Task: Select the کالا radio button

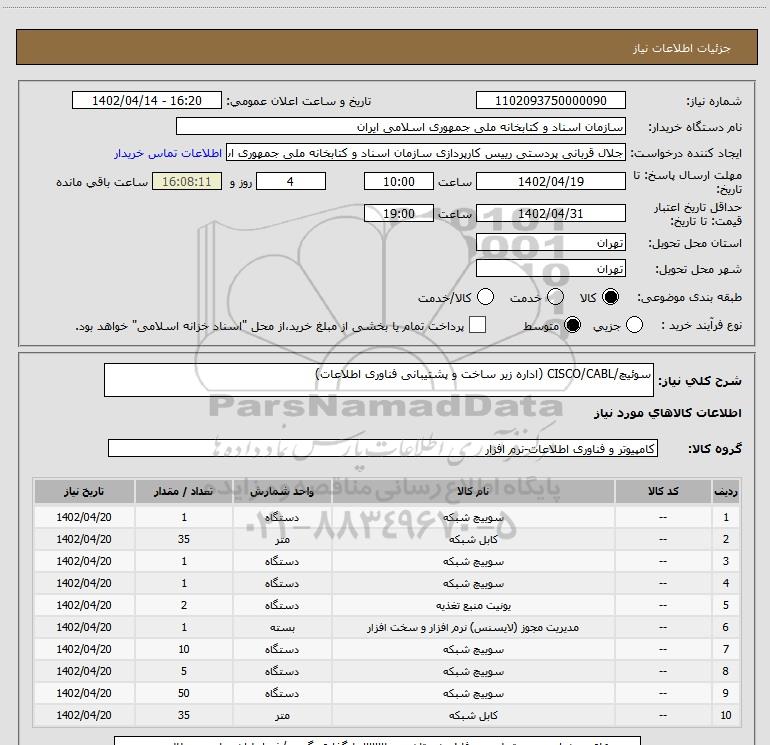Action: [610, 297]
